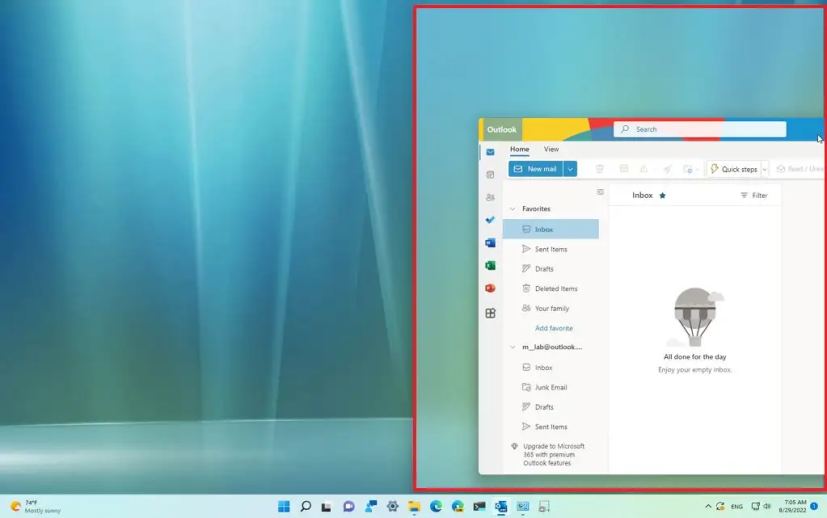Viewport: 827px width, 518px height.
Task: Click the Move to folder icon
Action: (x=688, y=169)
